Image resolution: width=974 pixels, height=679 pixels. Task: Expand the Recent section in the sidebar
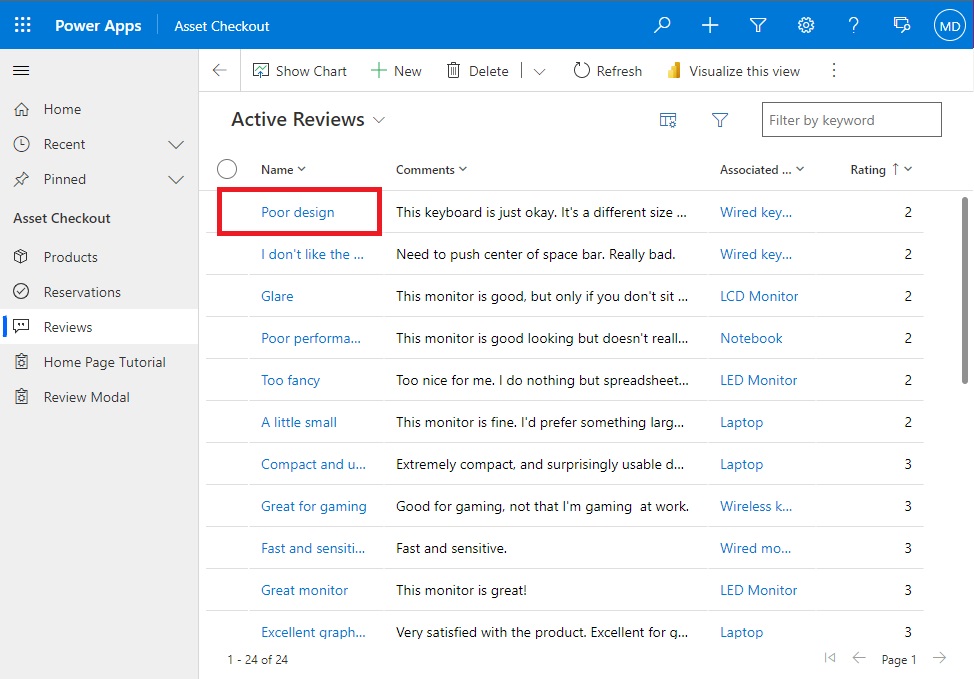coord(177,144)
